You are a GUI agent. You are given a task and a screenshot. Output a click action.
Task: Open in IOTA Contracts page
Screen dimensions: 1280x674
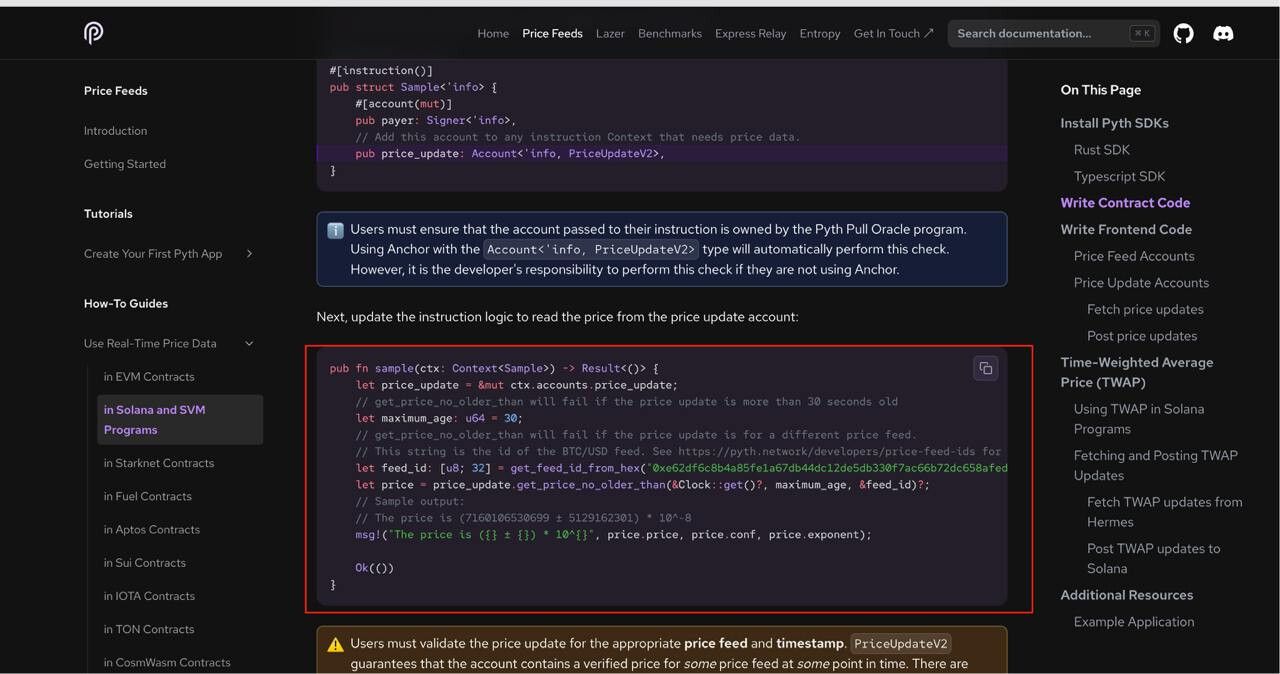point(149,596)
